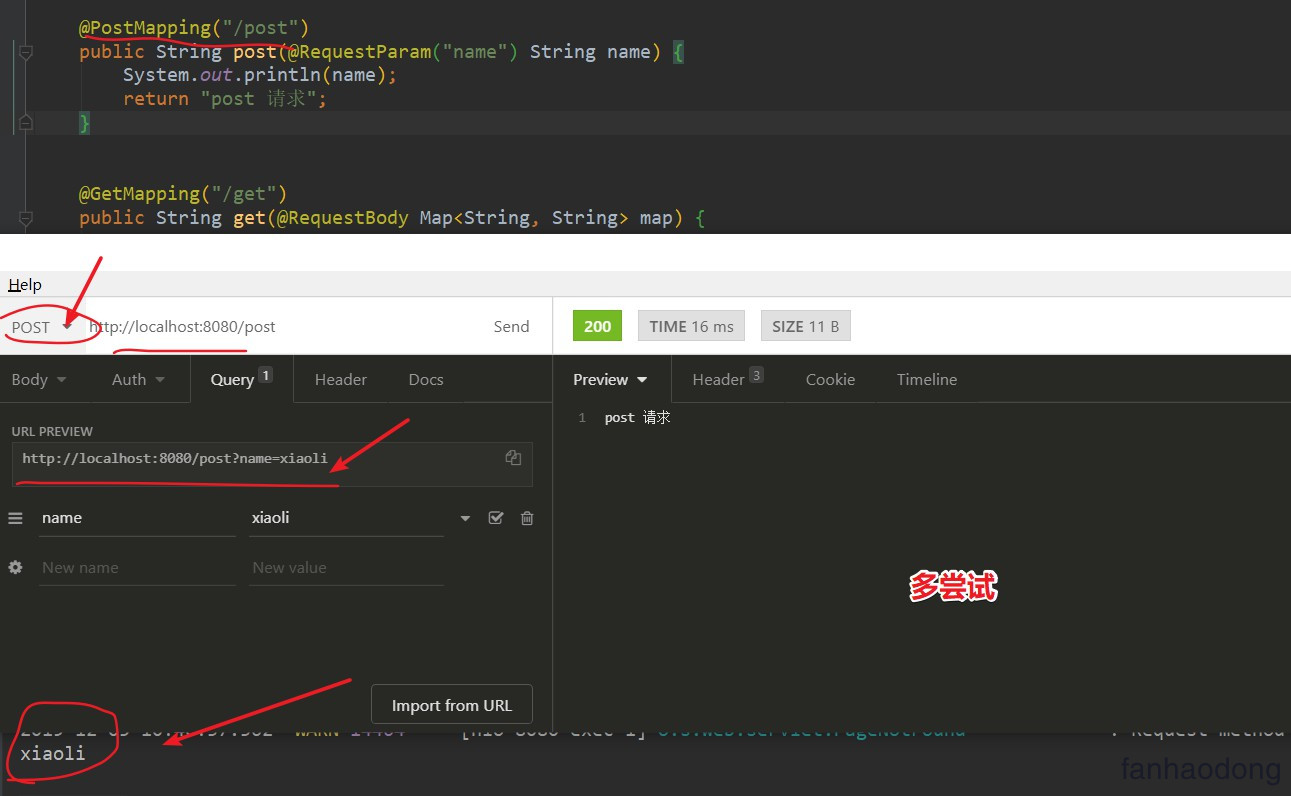This screenshot has width=1291, height=796.
Task: Open the Help menu
Action: (x=25, y=285)
